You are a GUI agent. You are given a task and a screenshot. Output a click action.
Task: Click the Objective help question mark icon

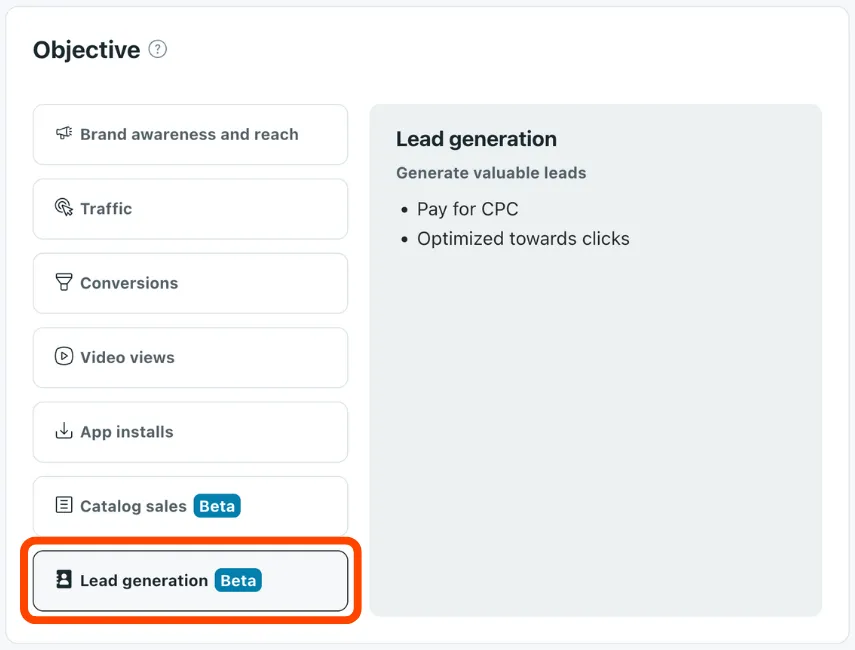point(158,50)
